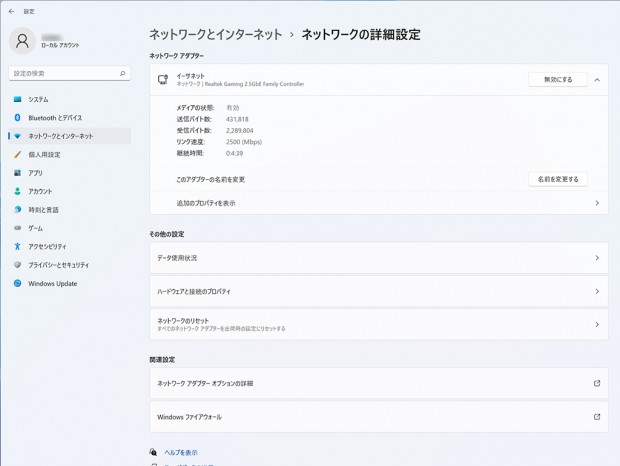Viewport: 620px width, 466px height.
Task: Open データ使用状況 settings row
Action: click(x=378, y=258)
